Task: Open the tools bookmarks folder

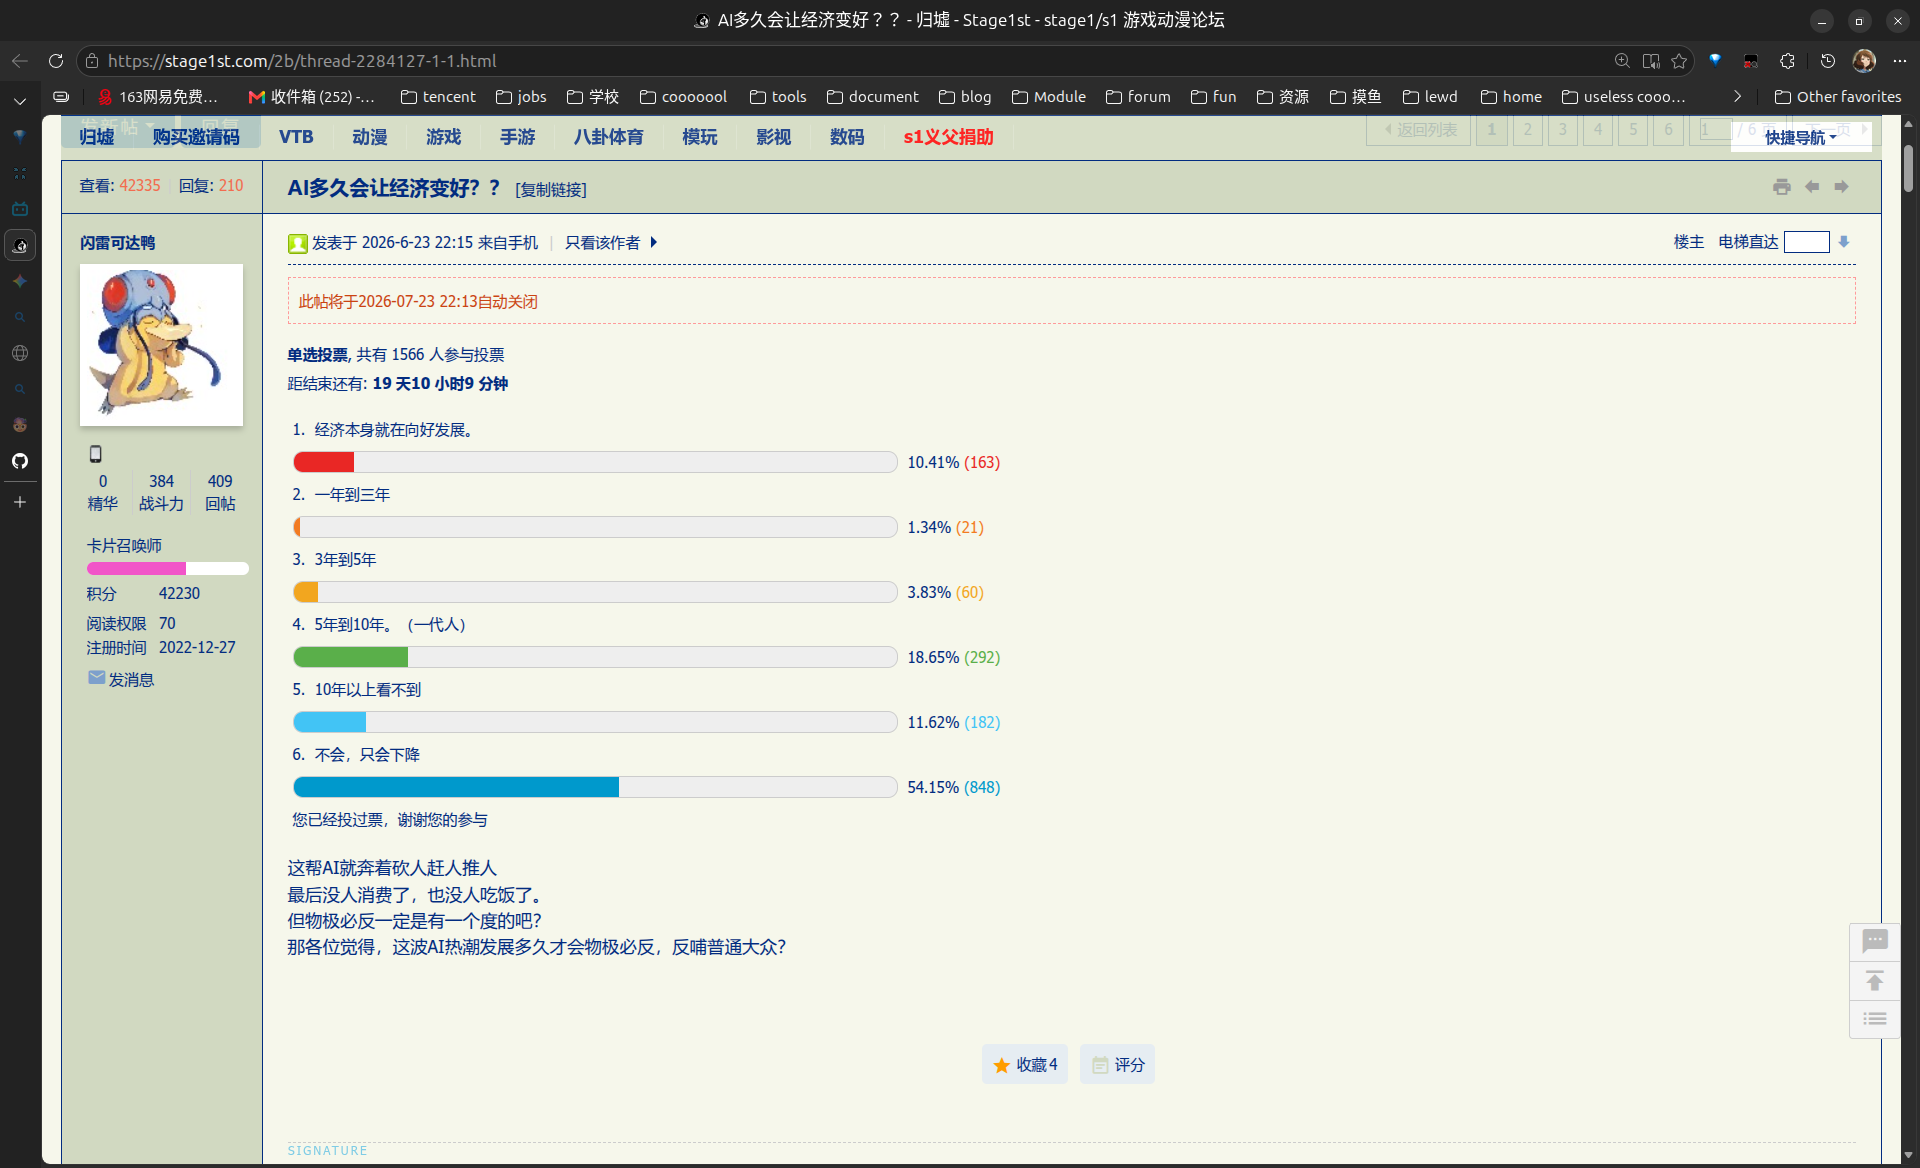Action: point(778,97)
